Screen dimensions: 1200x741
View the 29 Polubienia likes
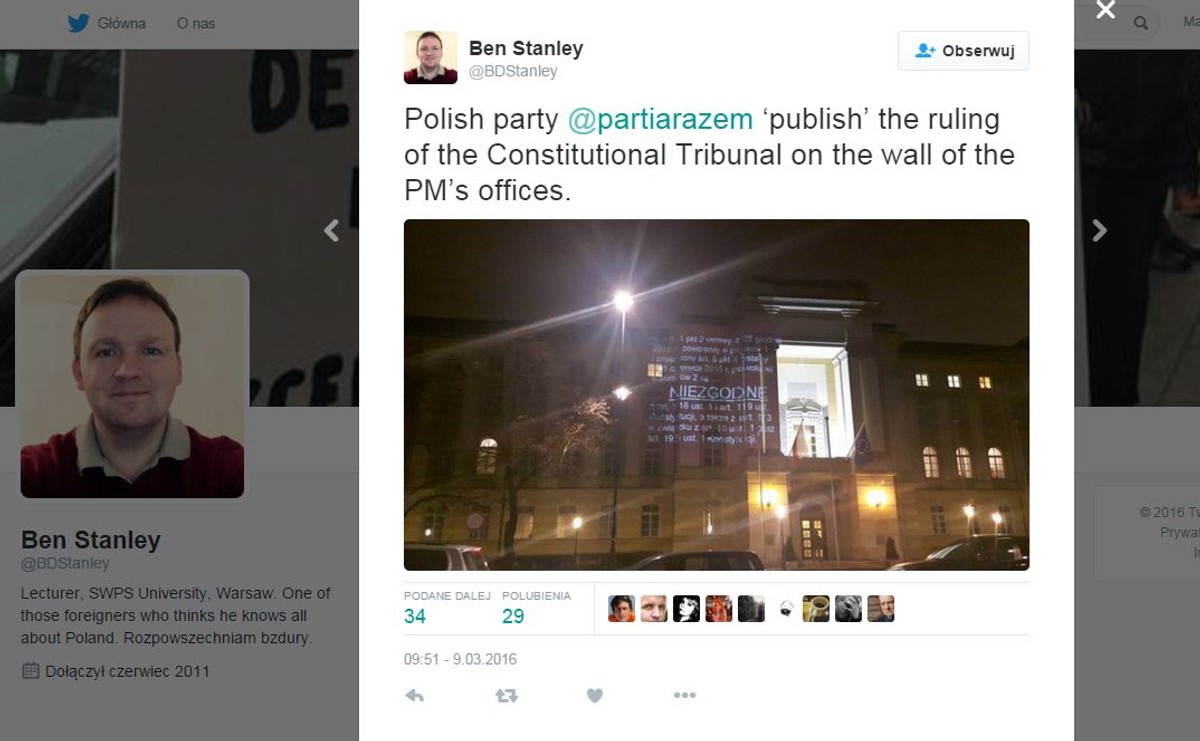536,608
